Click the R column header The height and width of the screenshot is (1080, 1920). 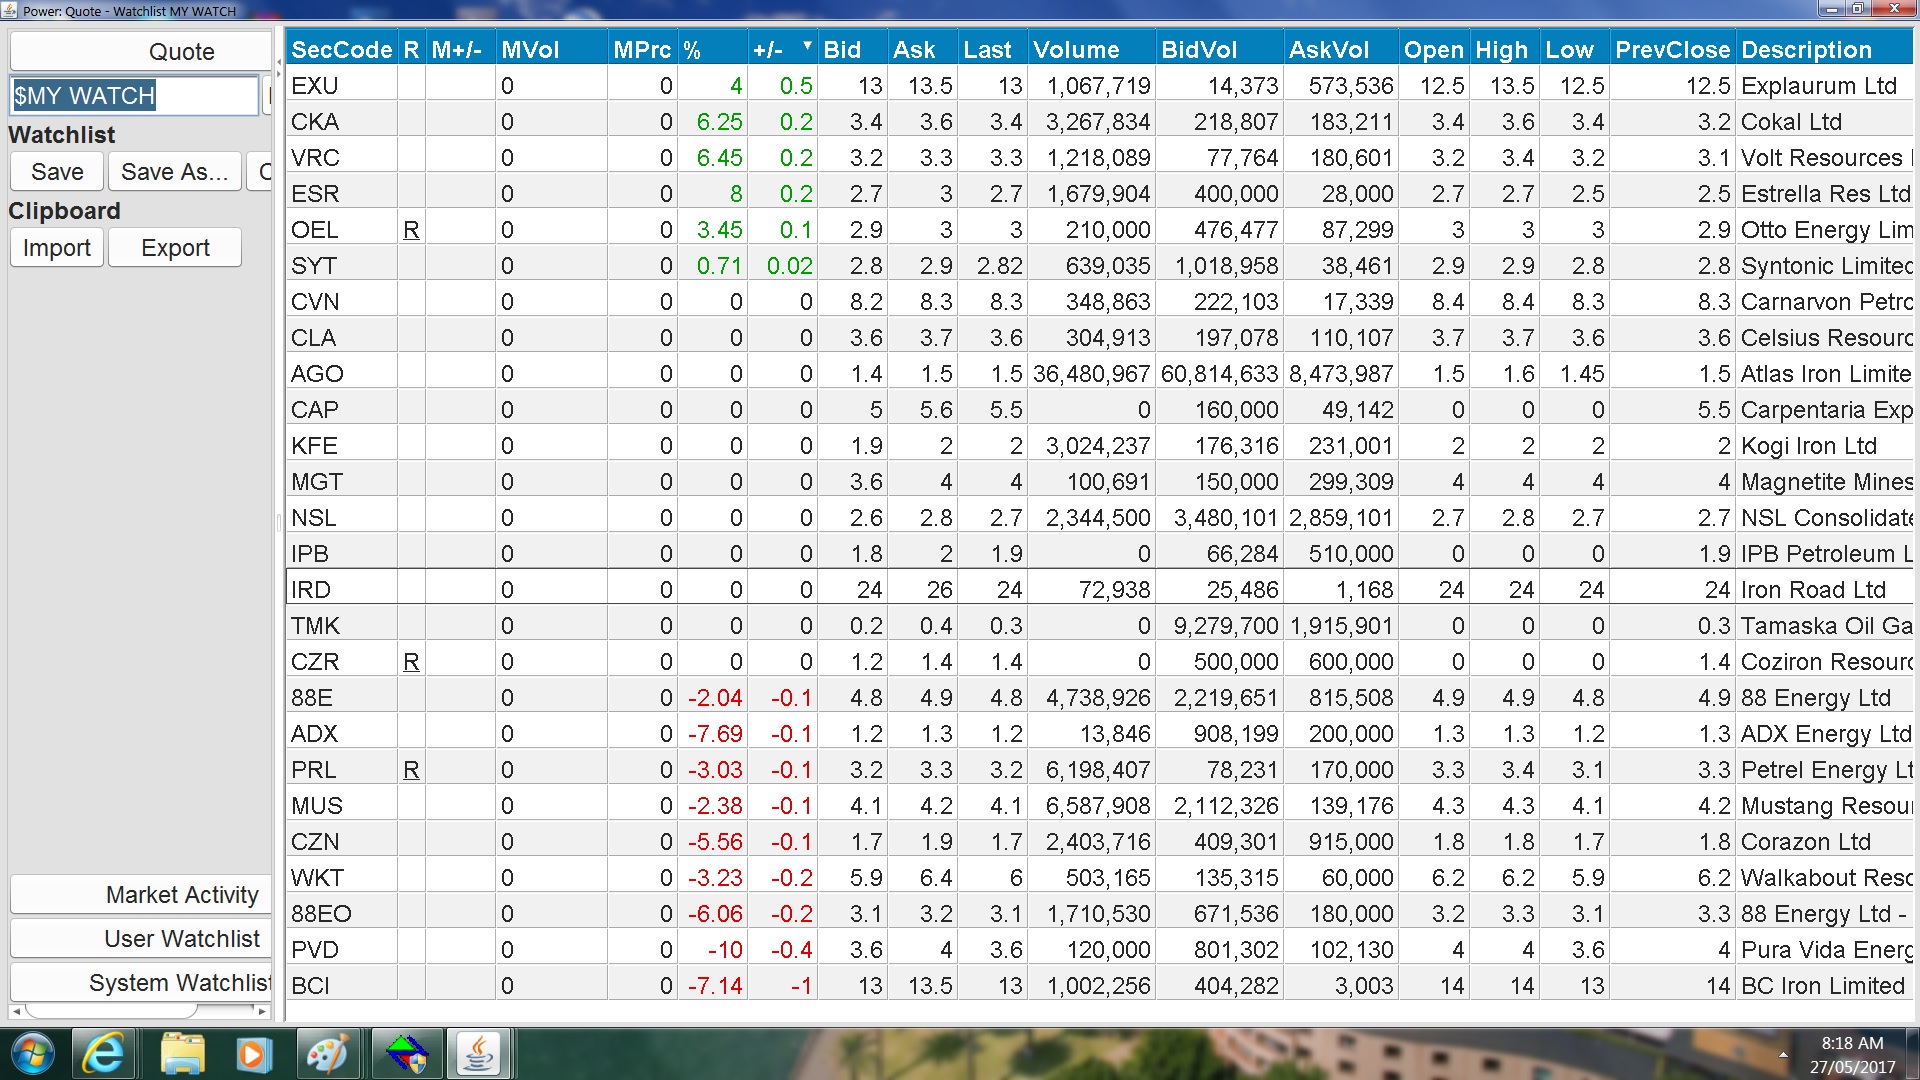coord(411,50)
